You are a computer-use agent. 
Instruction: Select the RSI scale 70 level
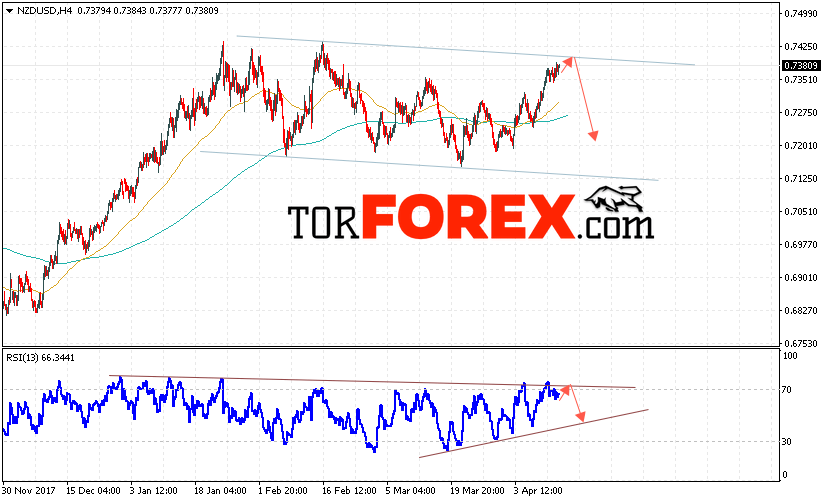(787, 389)
